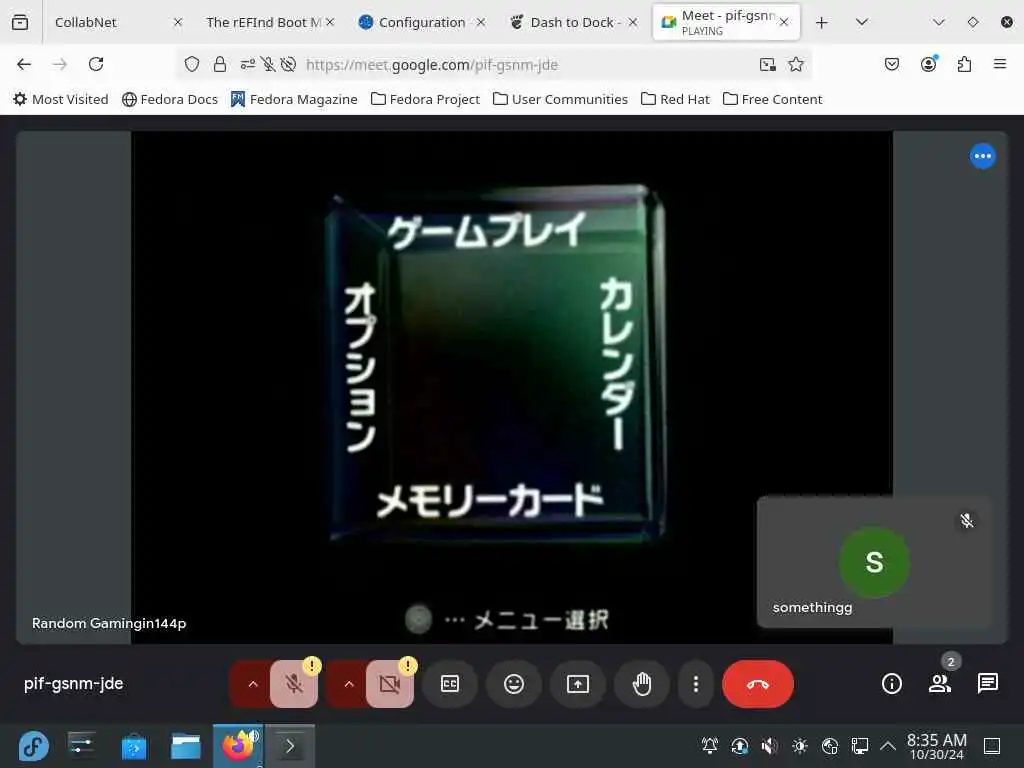Image resolution: width=1024 pixels, height=768 pixels.
Task: Open Firefox View recent browsing icon
Action: pyautogui.click(x=20, y=22)
